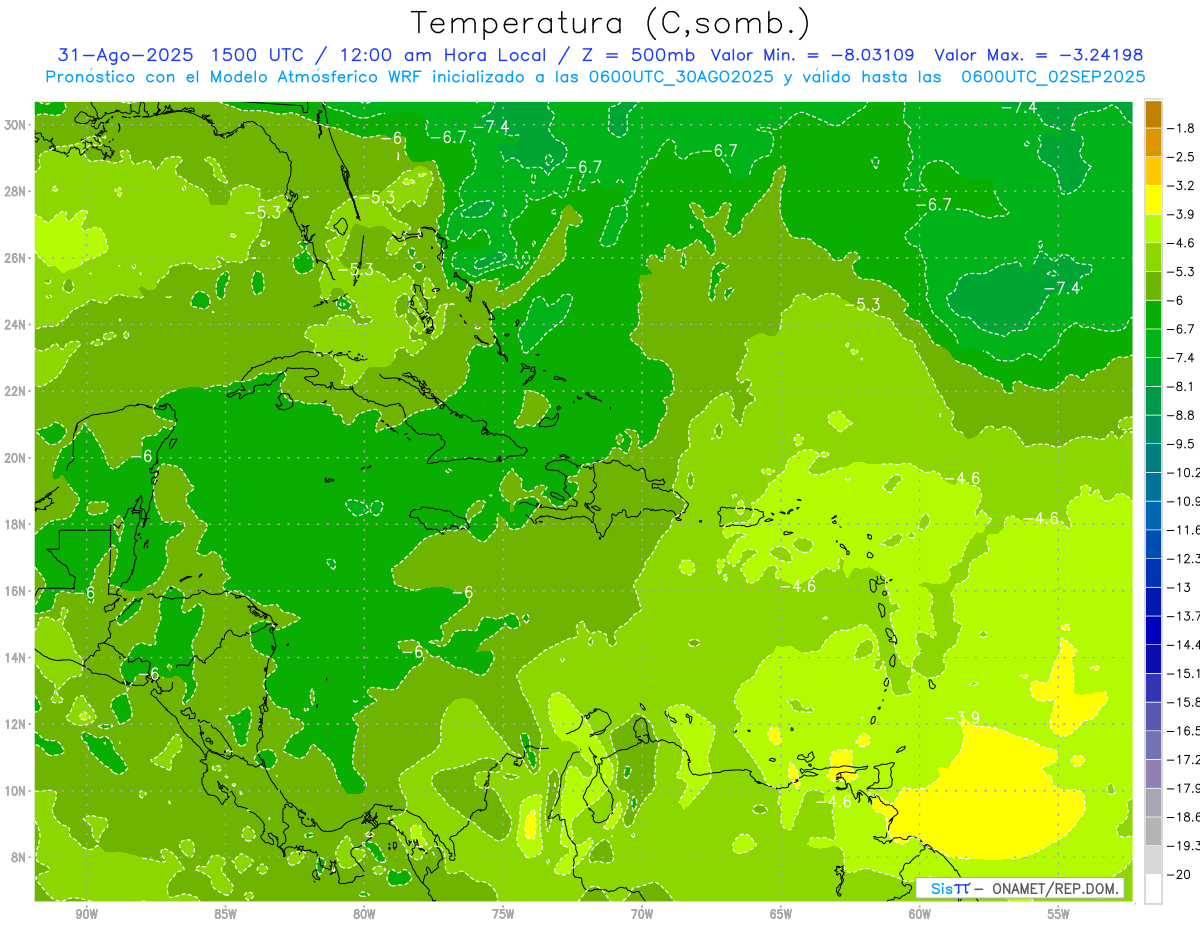Click the colorbar tick label '-16.5'
This screenshot has height=927, width=1200.
point(1183,731)
